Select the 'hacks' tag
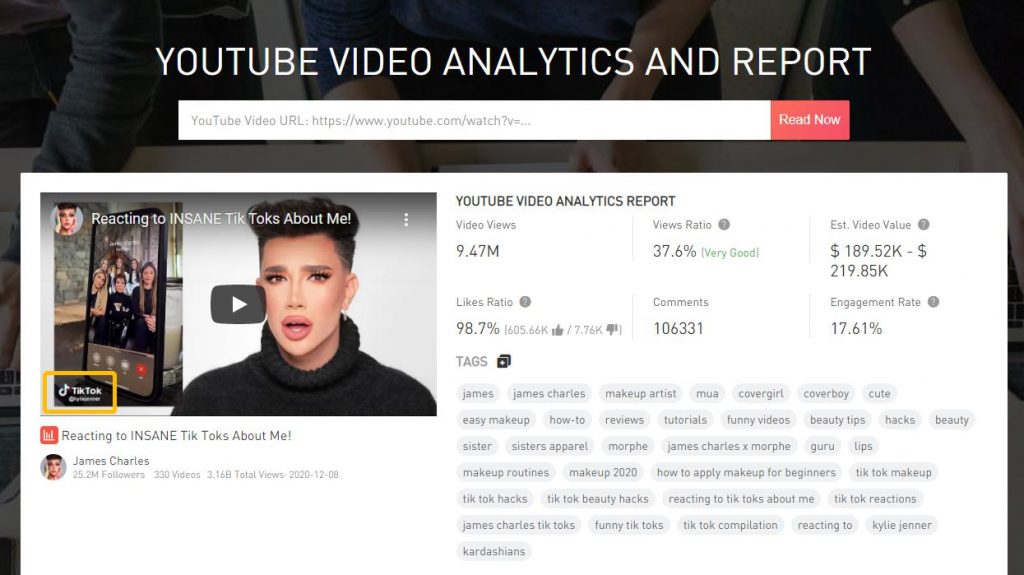Image resolution: width=1024 pixels, height=575 pixels. coord(900,419)
